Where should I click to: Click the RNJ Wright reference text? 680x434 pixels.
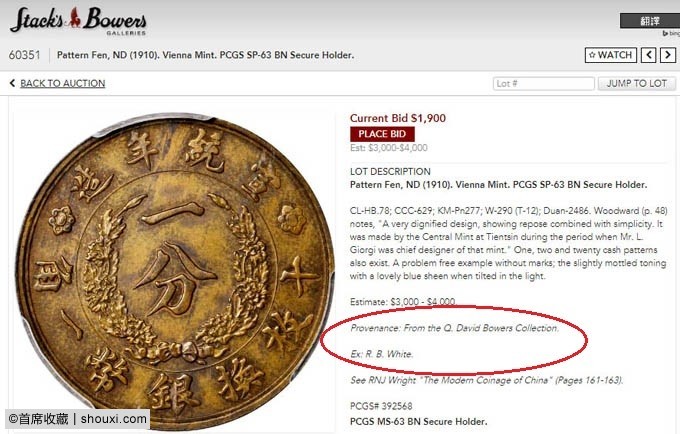pos(487,380)
